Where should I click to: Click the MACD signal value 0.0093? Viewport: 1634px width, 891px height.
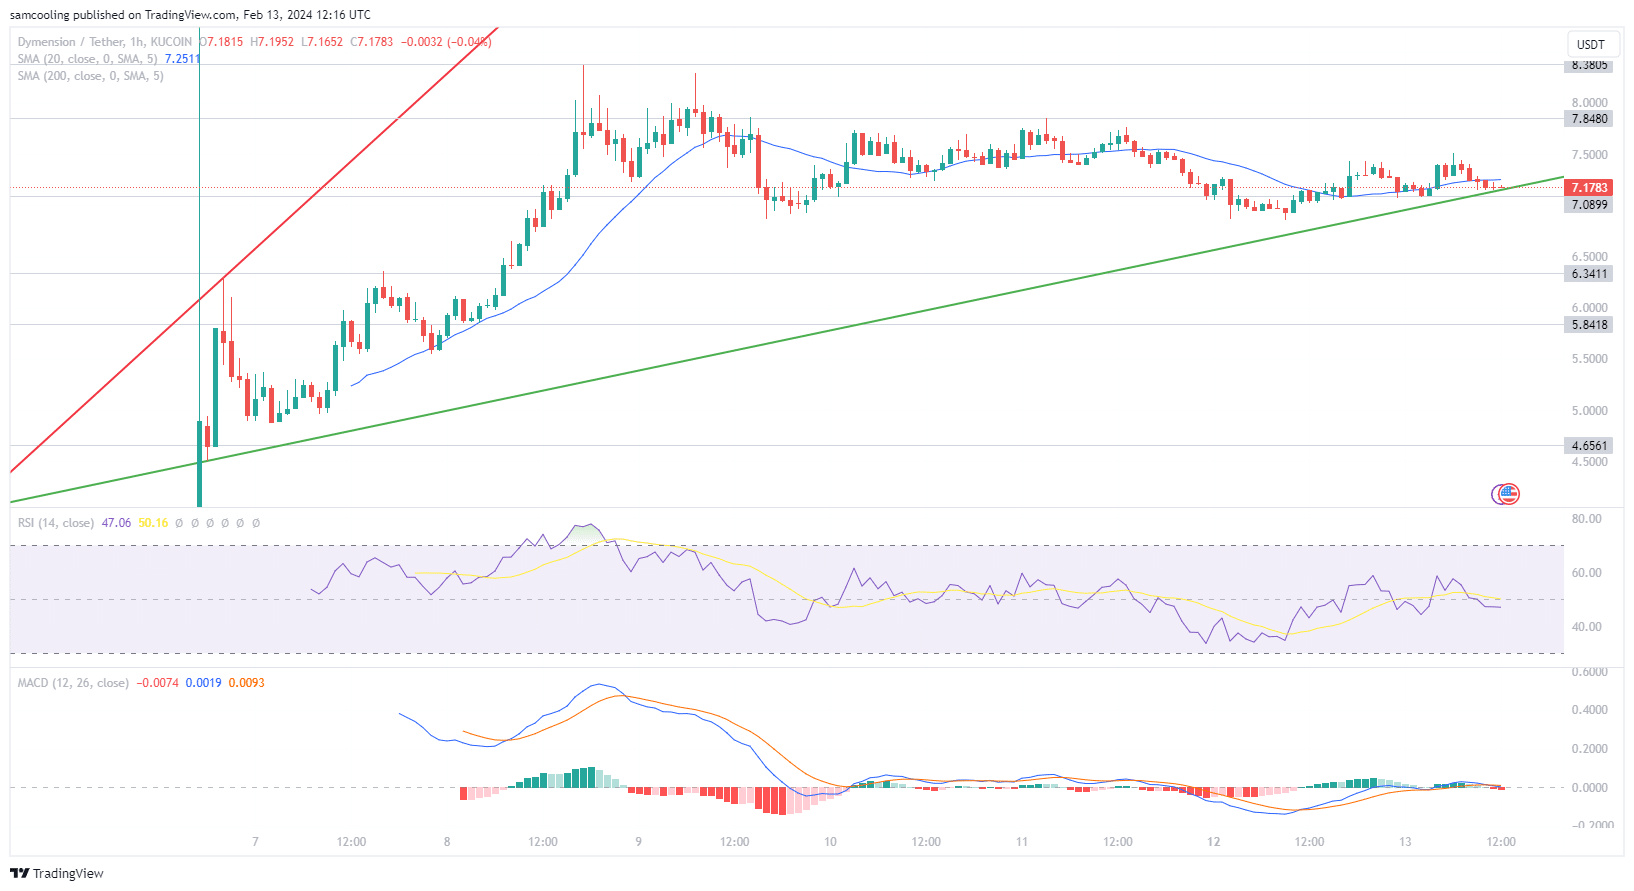247,683
